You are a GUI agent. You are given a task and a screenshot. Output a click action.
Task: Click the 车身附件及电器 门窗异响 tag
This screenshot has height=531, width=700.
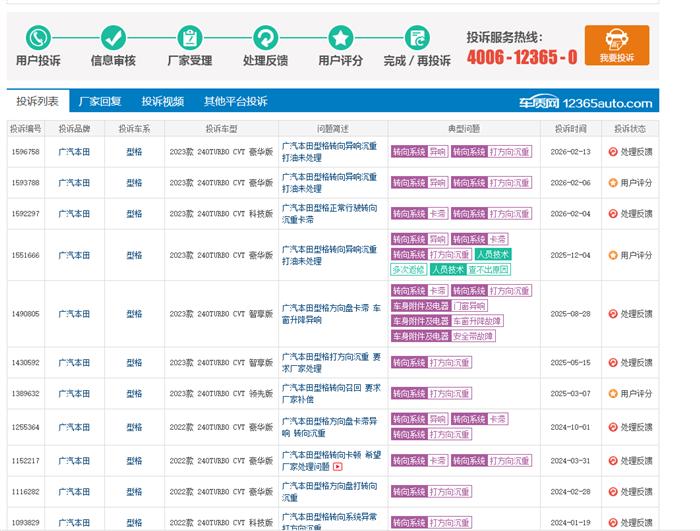(x=439, y=306)
